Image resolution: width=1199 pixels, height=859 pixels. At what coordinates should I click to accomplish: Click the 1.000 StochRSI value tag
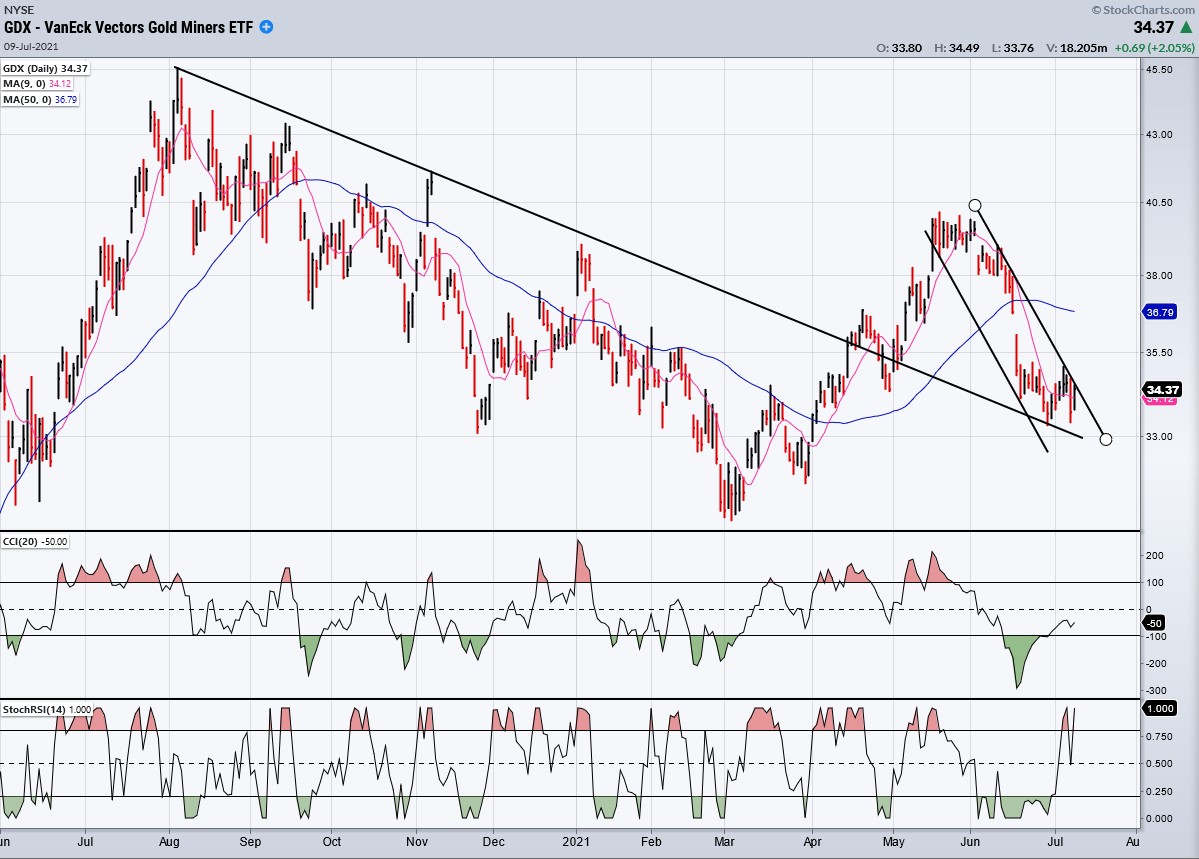(1159, 708)
